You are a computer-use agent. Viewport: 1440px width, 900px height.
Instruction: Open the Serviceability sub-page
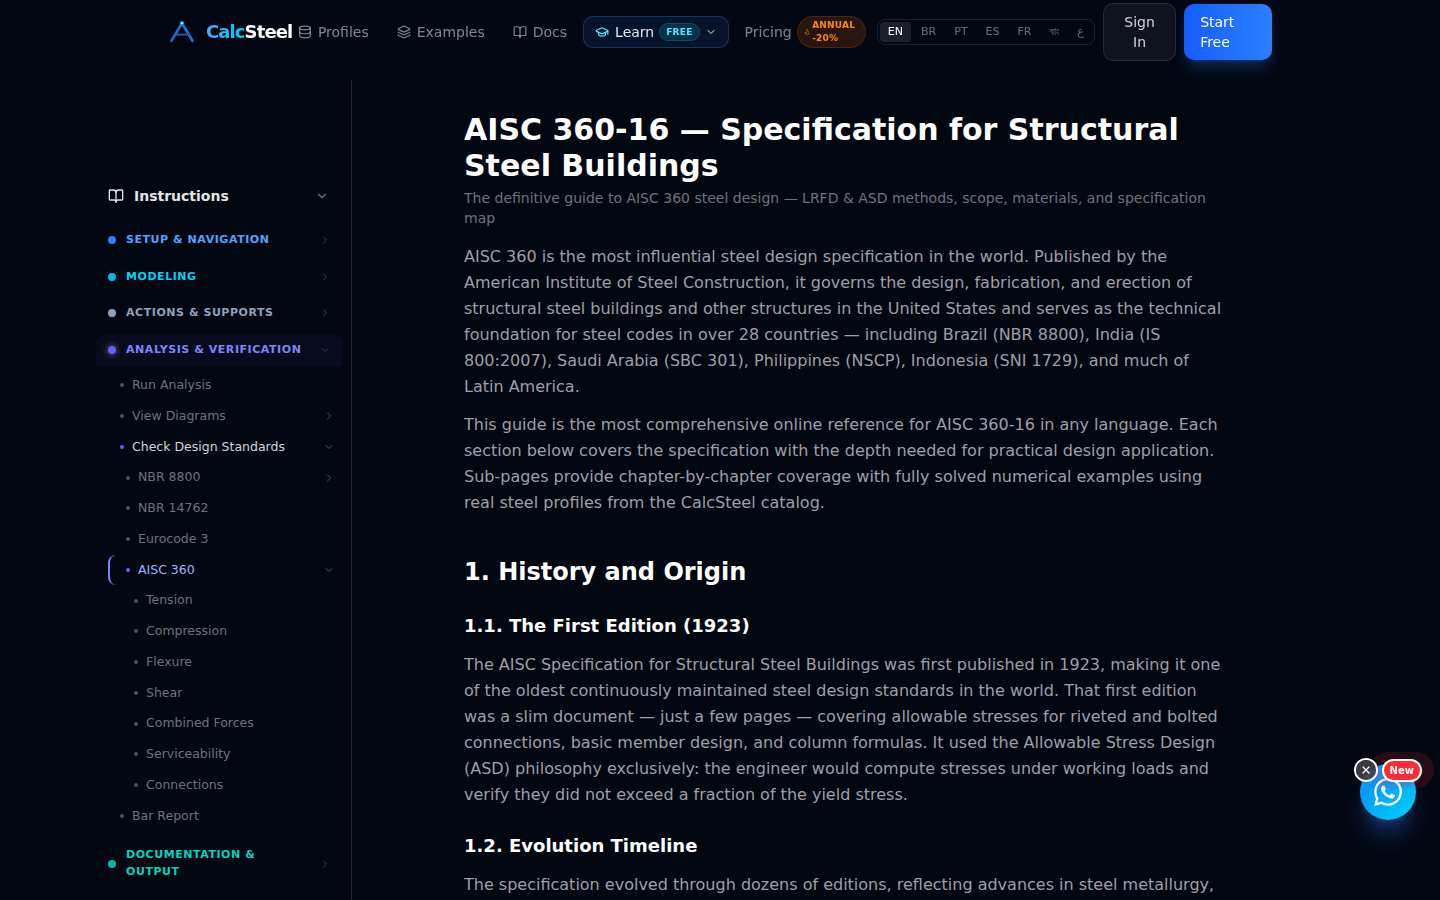188,754
